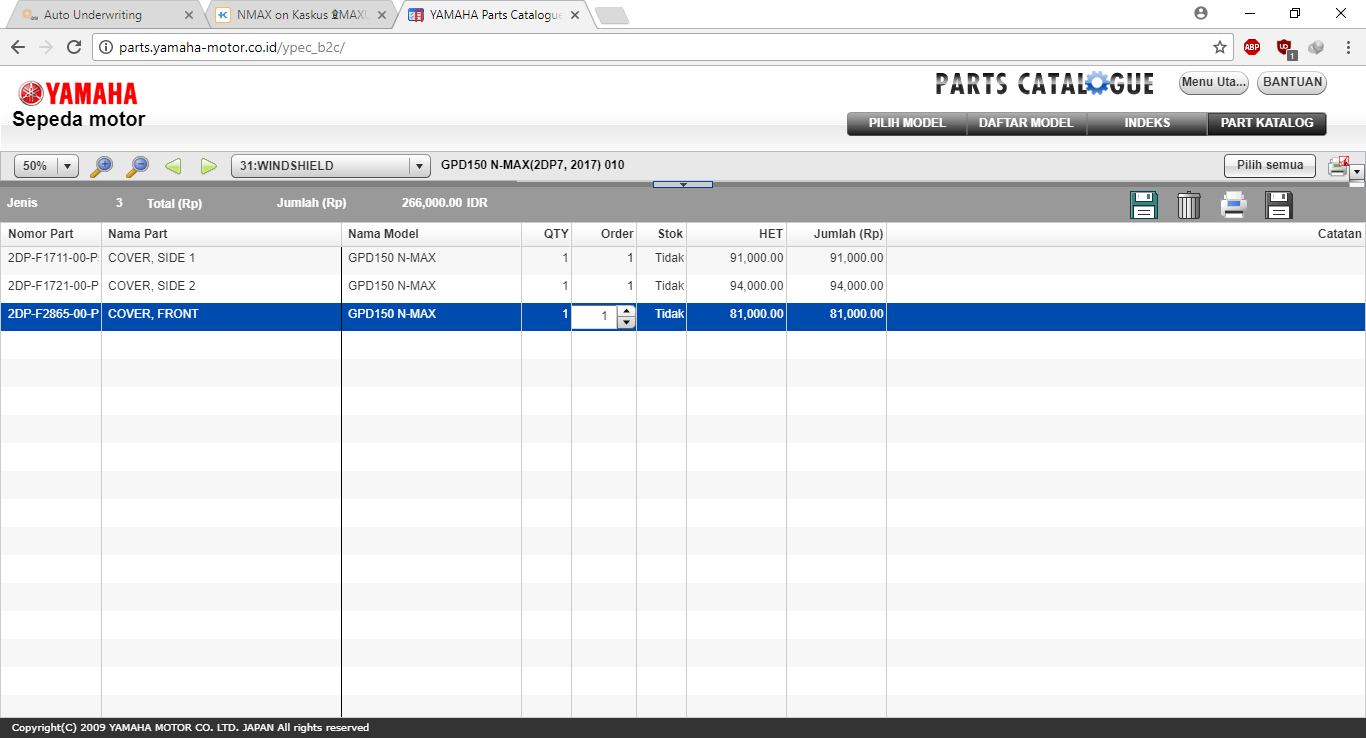Click the Yamaha logo

tap(78, 94)
